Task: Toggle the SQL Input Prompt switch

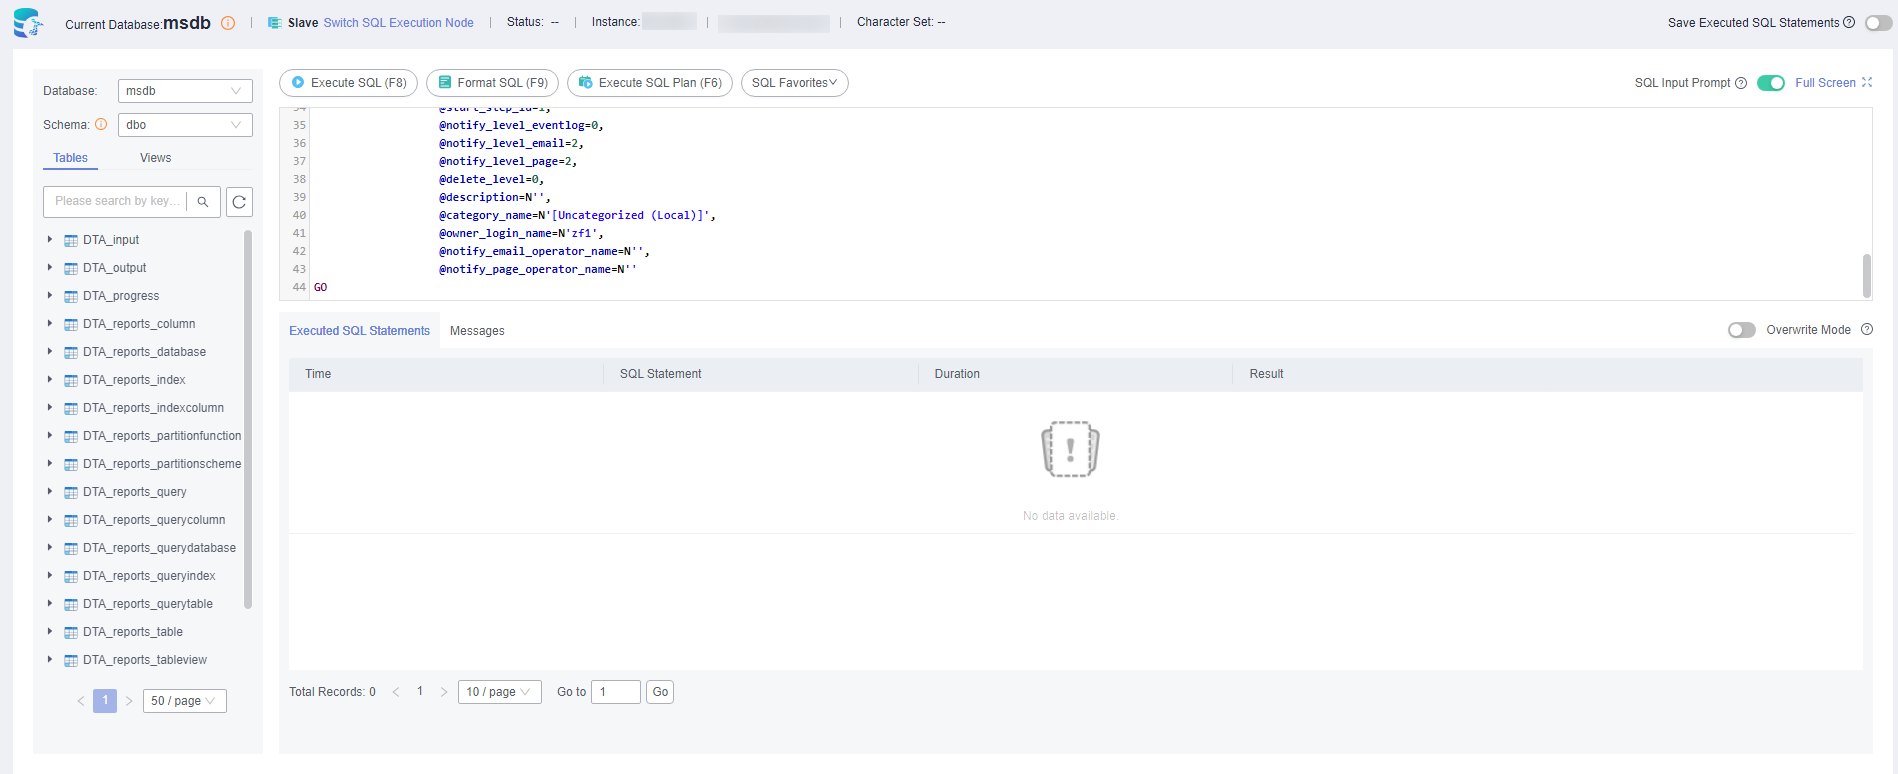Action: 1771,83
